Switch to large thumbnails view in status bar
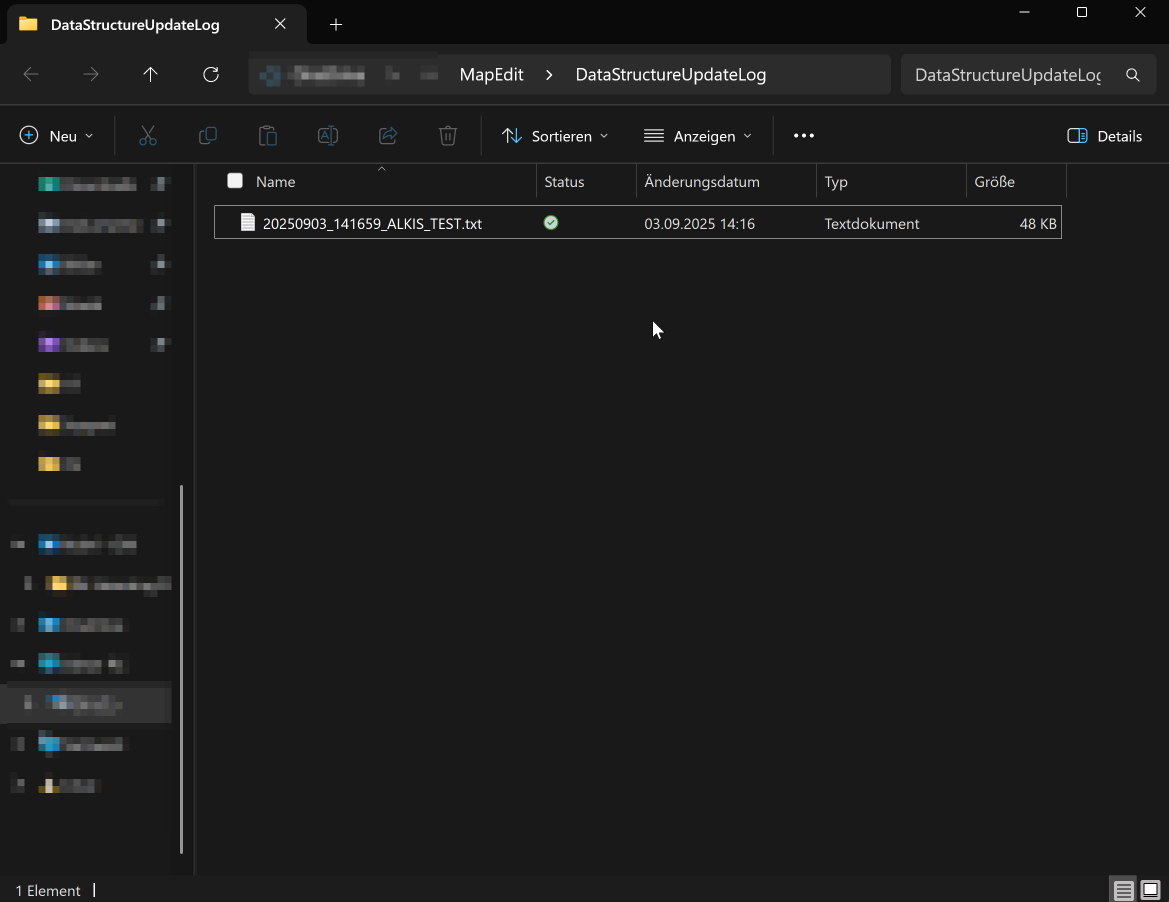This screenshot has height=902, width=1169. click(1150, 890)
